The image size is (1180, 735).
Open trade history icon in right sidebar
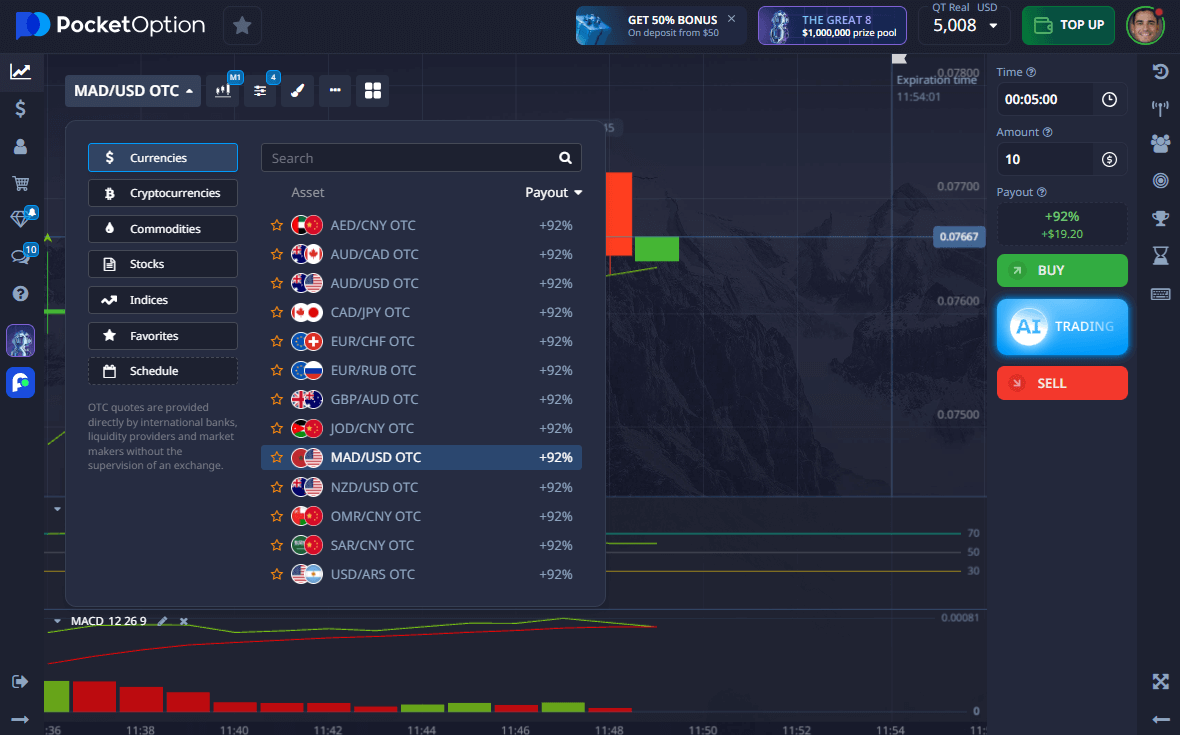coord(1160,71)
